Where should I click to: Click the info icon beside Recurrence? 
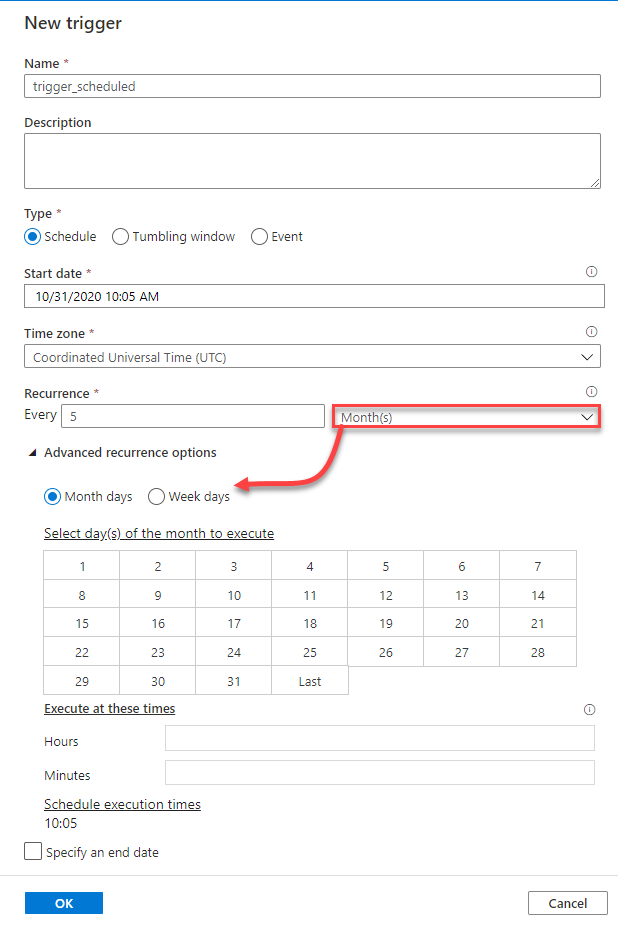coord(591,391)
